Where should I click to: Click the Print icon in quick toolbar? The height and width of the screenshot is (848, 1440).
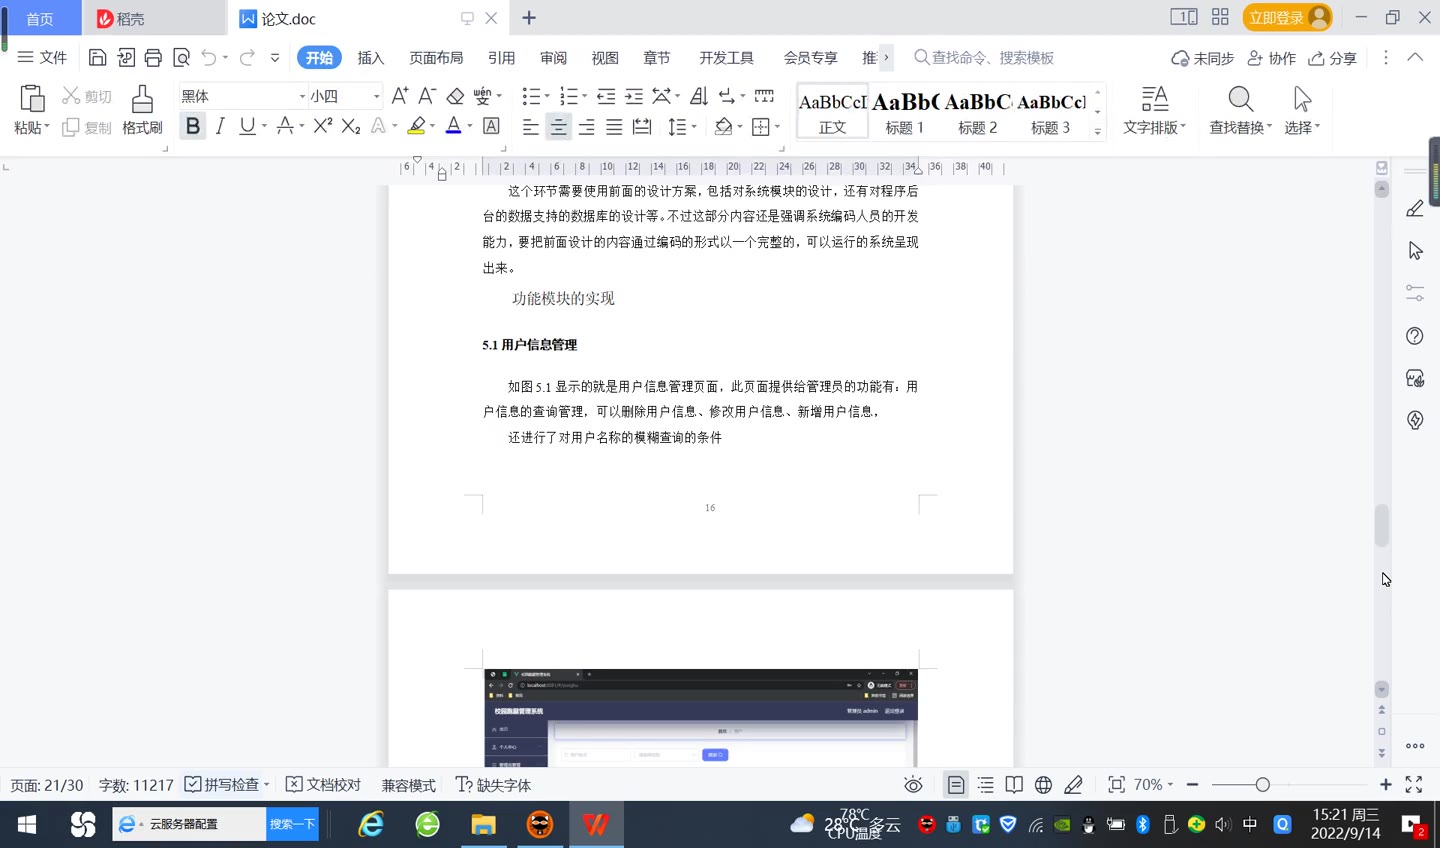point(153,58)
